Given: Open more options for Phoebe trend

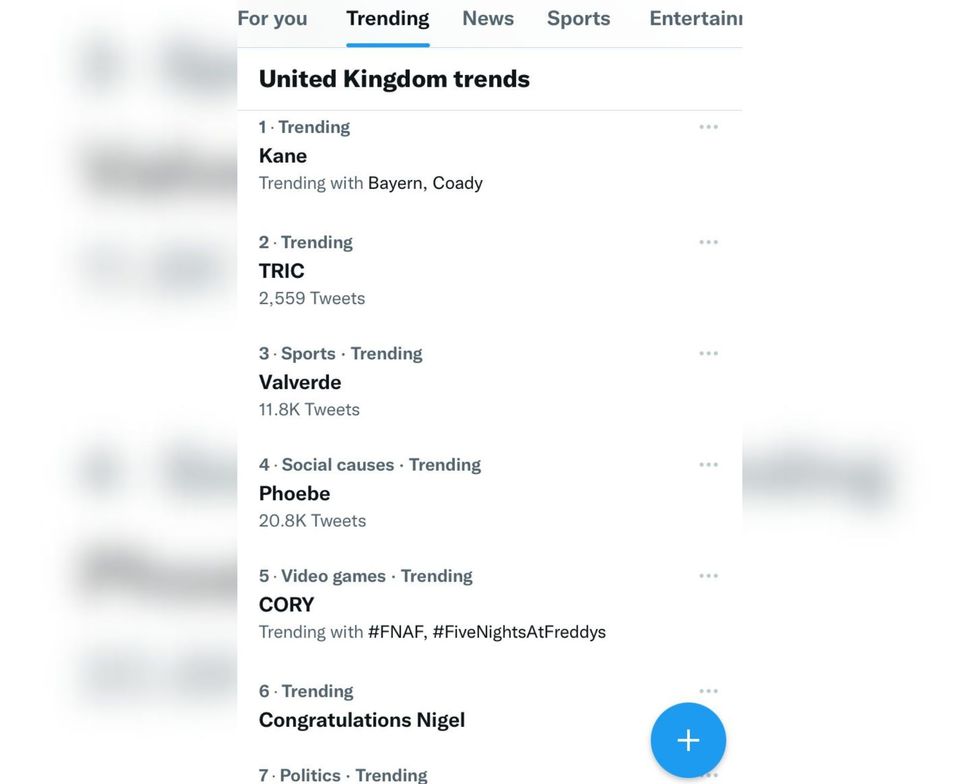Looking at the screenshot, I should tap(708, 465).
